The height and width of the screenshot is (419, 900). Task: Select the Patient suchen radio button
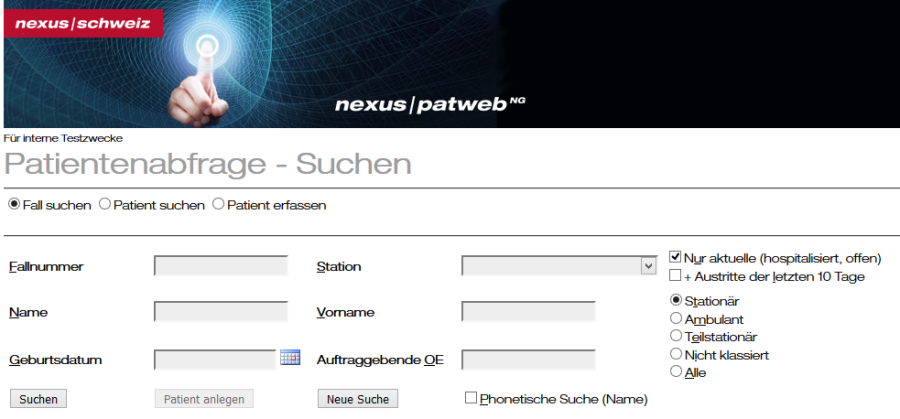click(x=104, y=204)
